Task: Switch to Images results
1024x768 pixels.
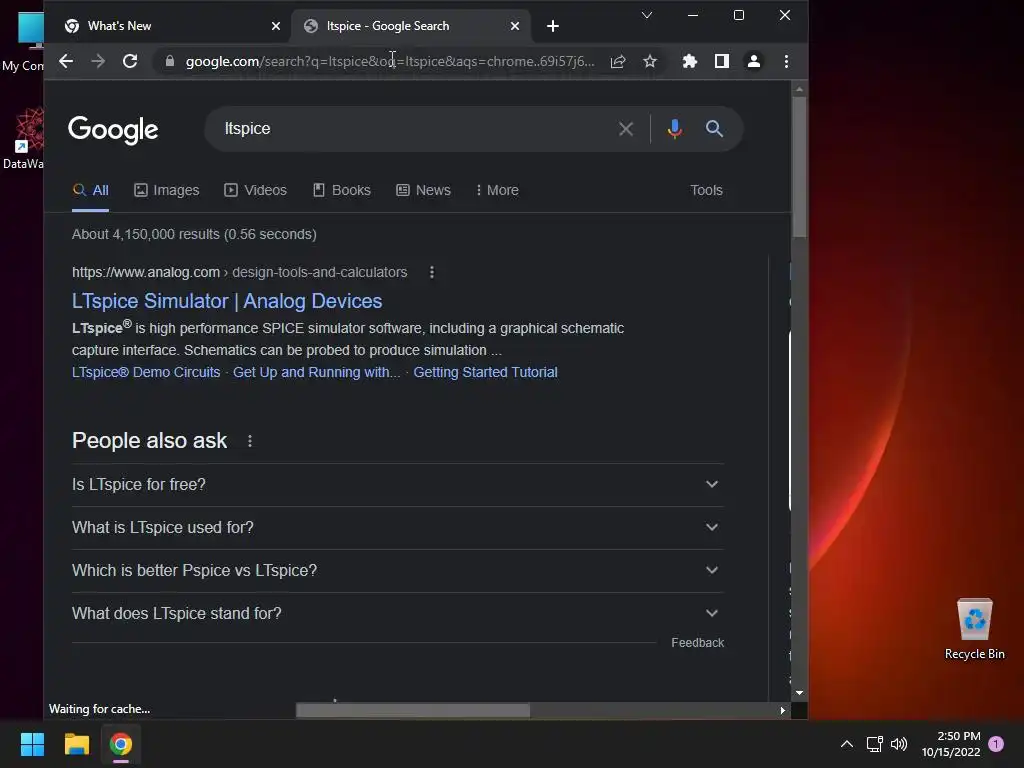Action: point(167,190)
